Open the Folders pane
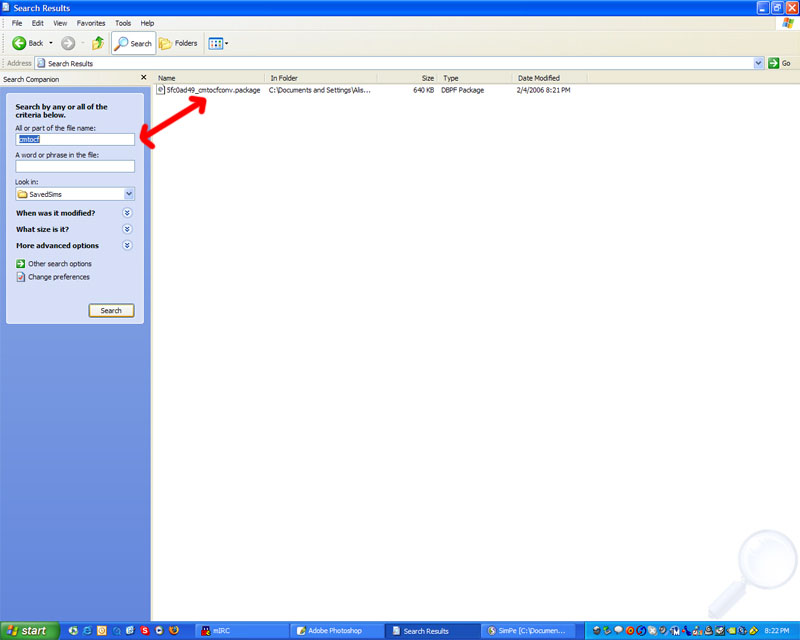800x640 pixels. 178,43
